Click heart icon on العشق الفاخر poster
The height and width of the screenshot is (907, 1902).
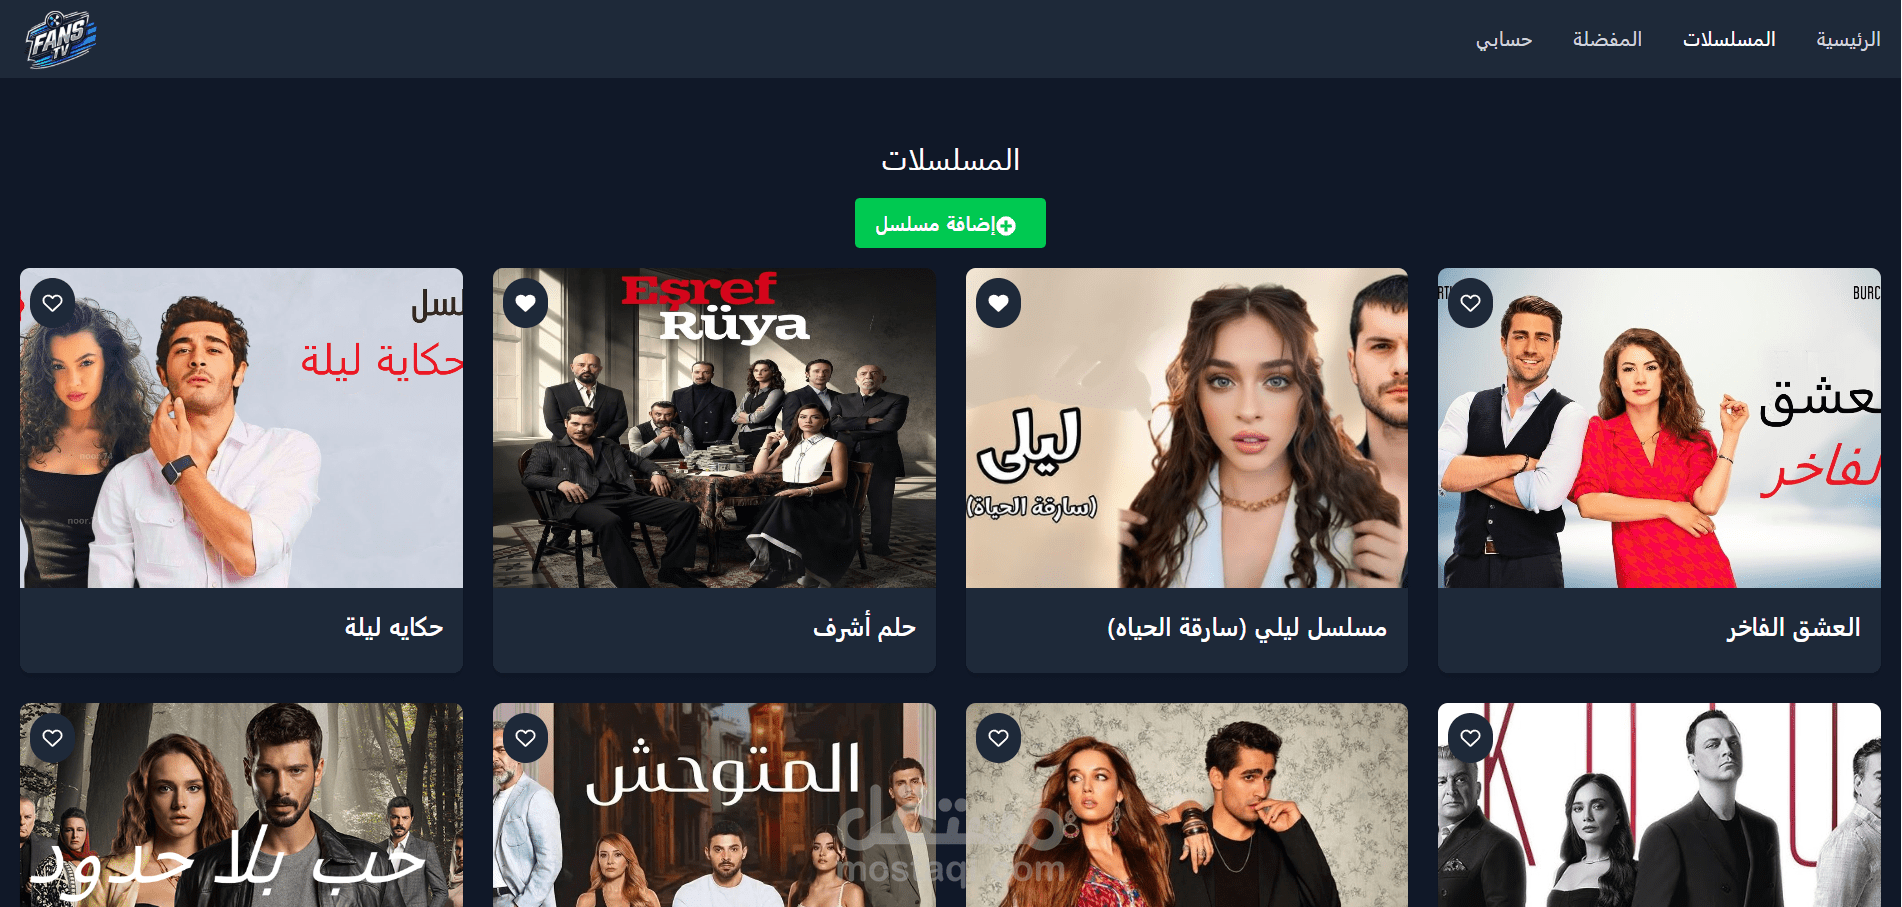click(1471, 303)
